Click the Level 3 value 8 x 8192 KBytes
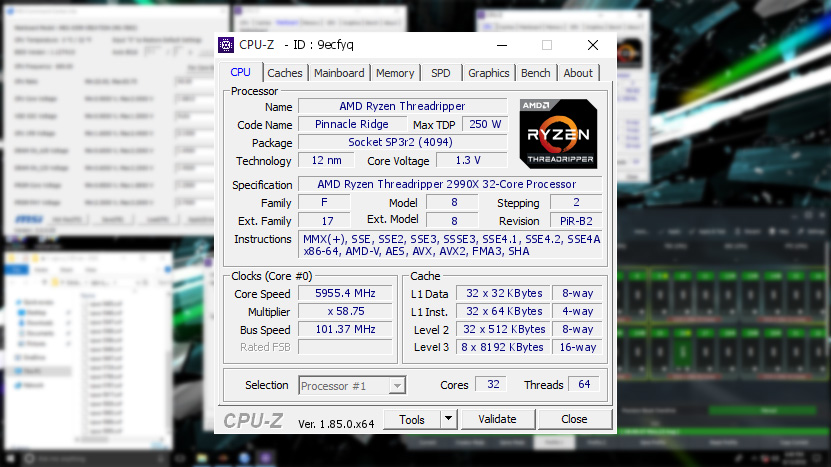The image size is (831, 467). 502,347
